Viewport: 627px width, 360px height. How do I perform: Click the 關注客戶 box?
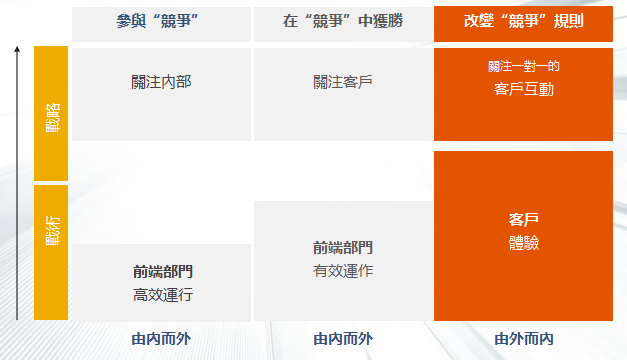pos(343,94)
